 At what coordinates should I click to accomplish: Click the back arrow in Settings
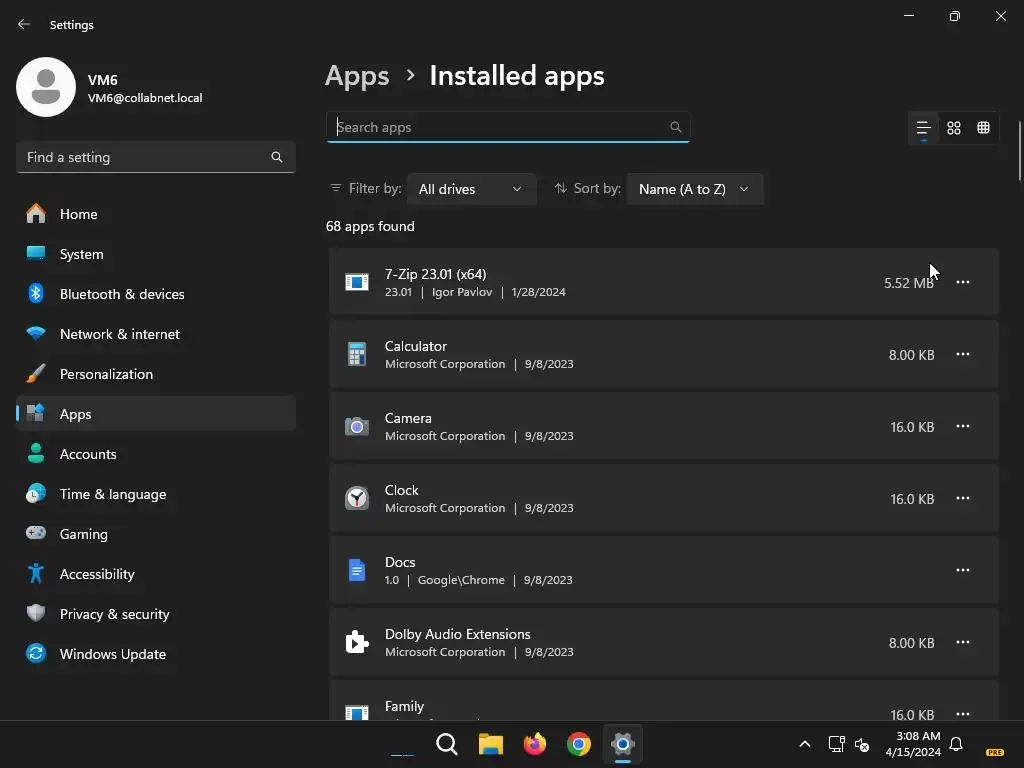[x=24, y=24]
